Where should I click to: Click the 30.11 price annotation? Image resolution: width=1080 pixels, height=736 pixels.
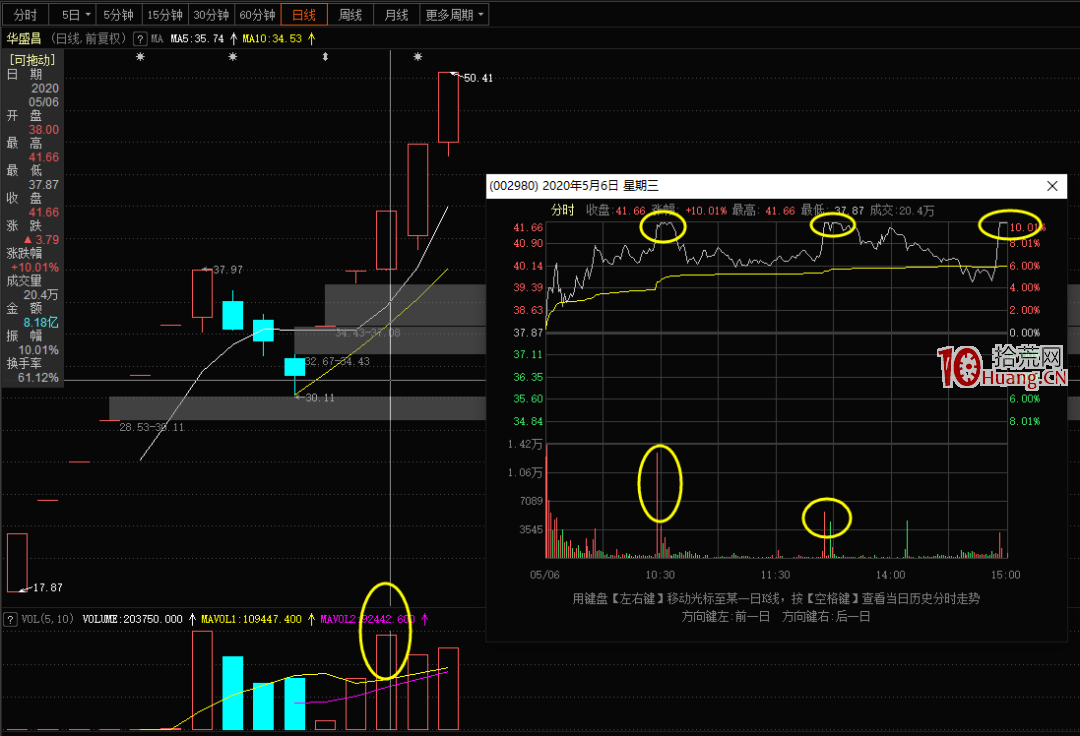tap(320, 398)
